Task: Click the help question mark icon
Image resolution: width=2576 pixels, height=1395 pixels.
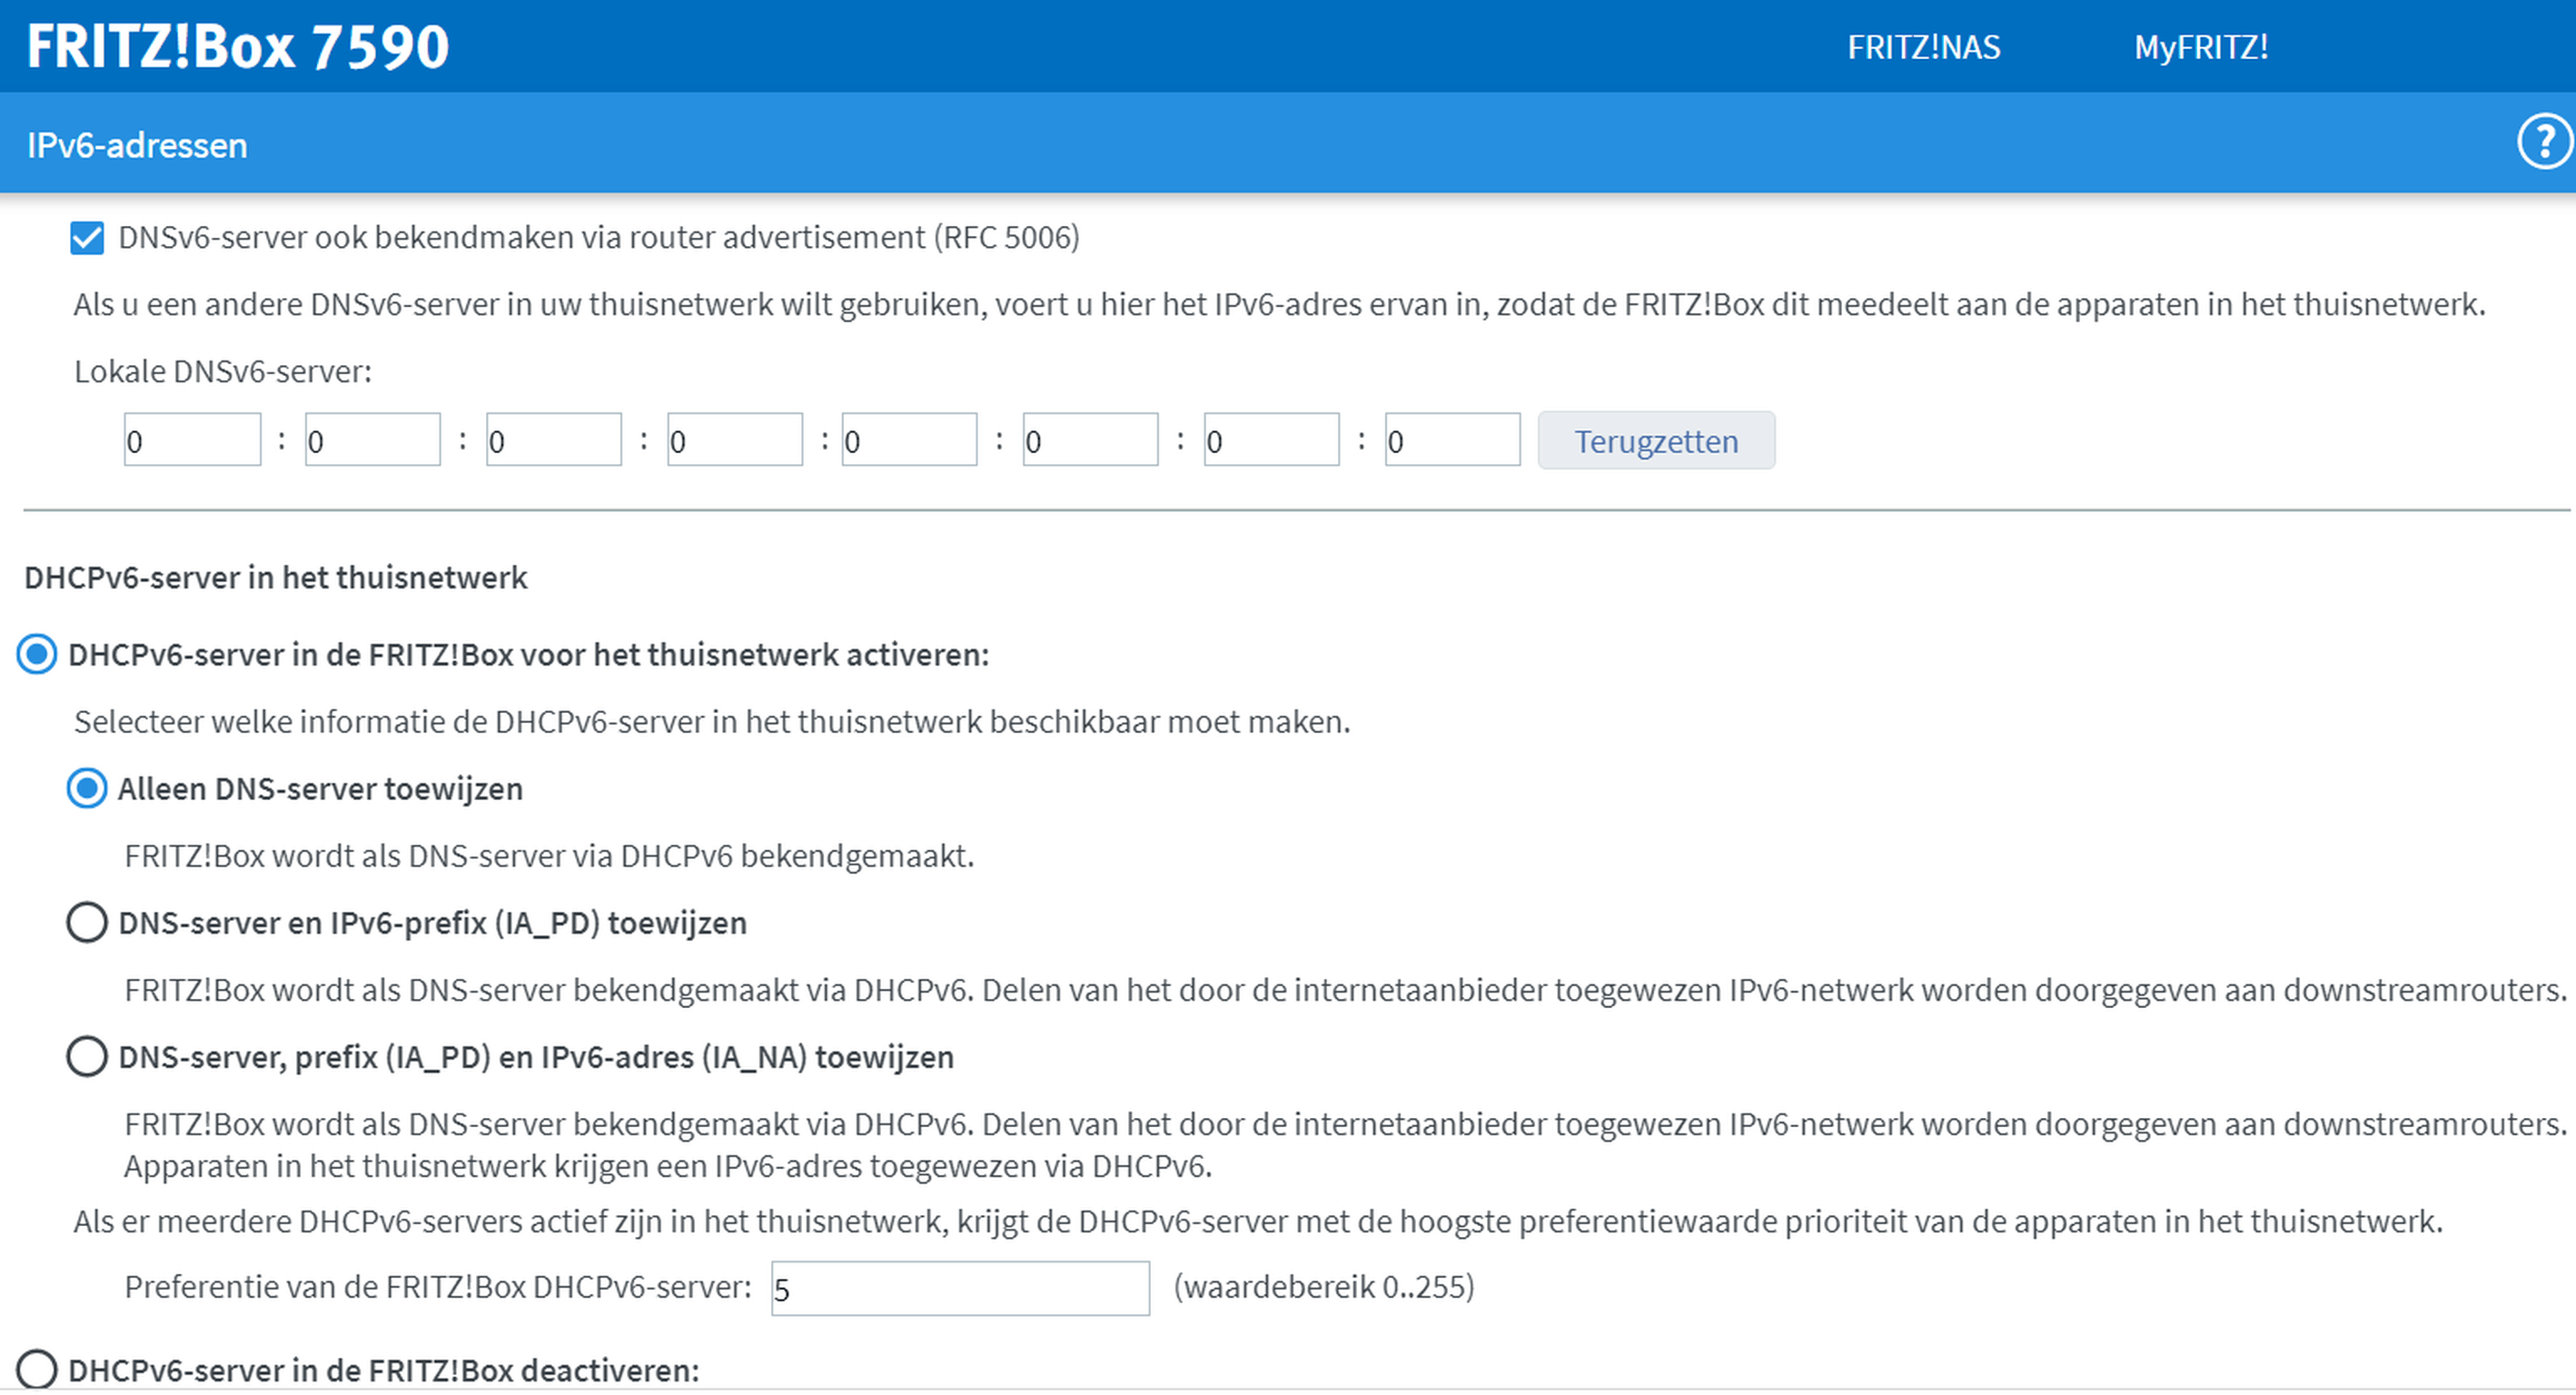Action: [2543, 143]
